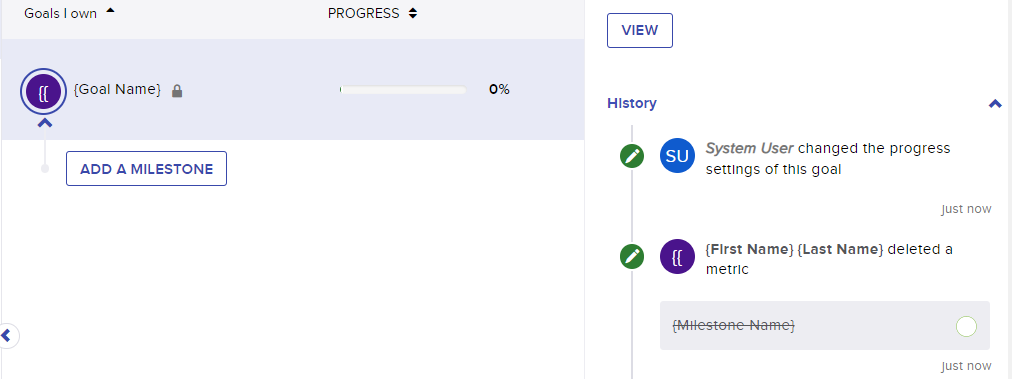Click the VIEW button
Screen dimensions: 1012x379
(x=640, y=30)
